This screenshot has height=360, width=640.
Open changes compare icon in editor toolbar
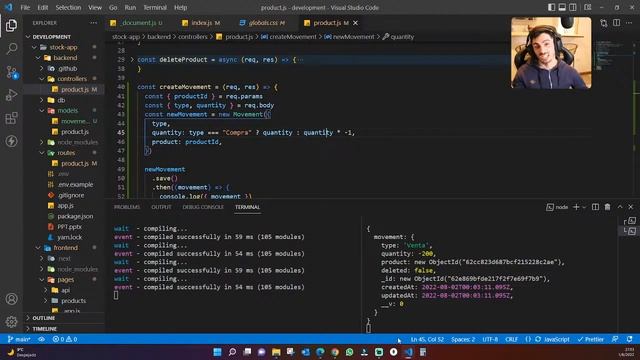click(604, 23)
